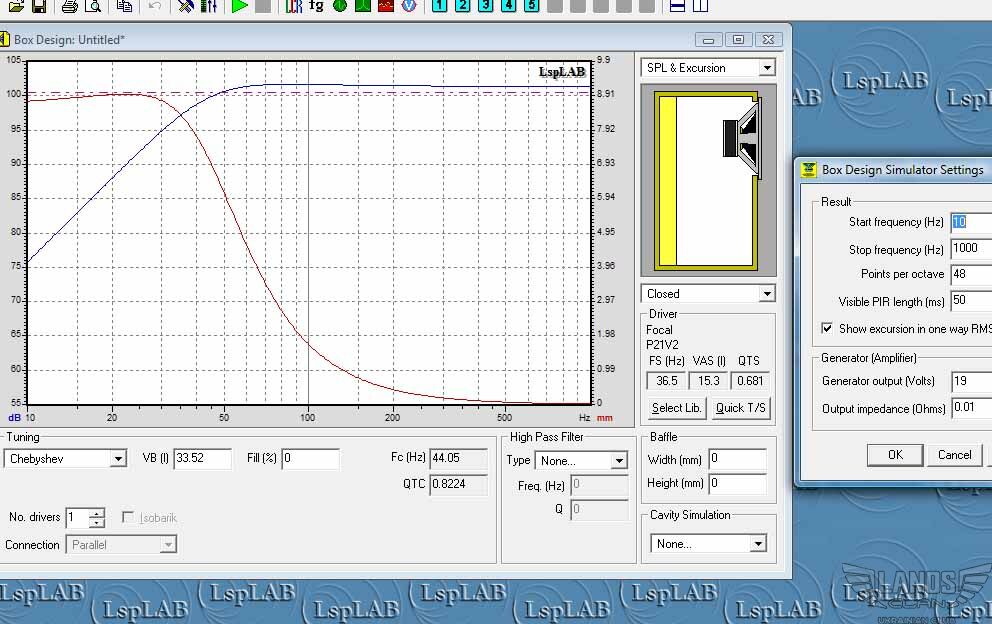Click the LCR meter toolbar icon
Image resolution: width=992 pixels, height=624 pixels.
coord(293,6)
